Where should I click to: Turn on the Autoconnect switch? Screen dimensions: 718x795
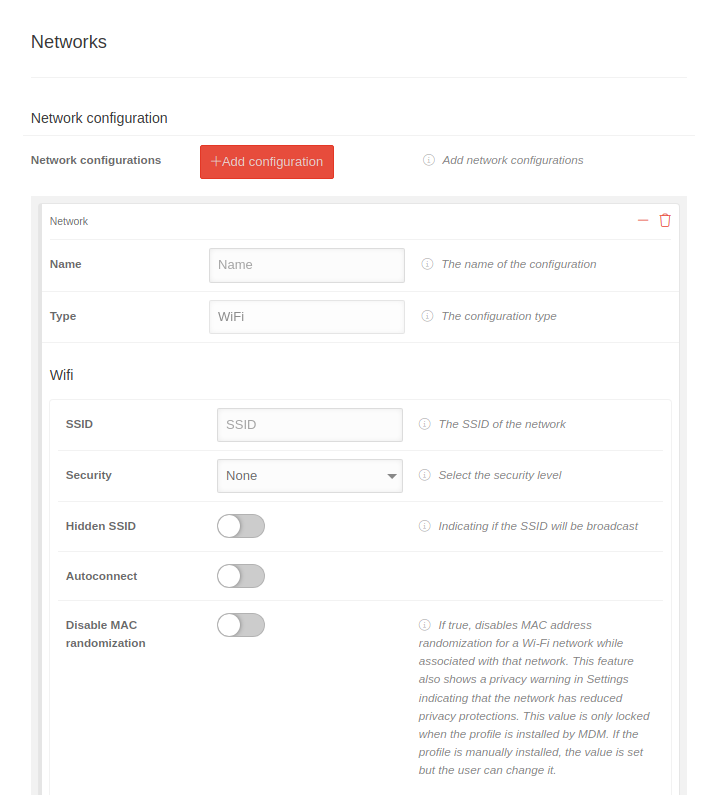[x=241, y=576]
